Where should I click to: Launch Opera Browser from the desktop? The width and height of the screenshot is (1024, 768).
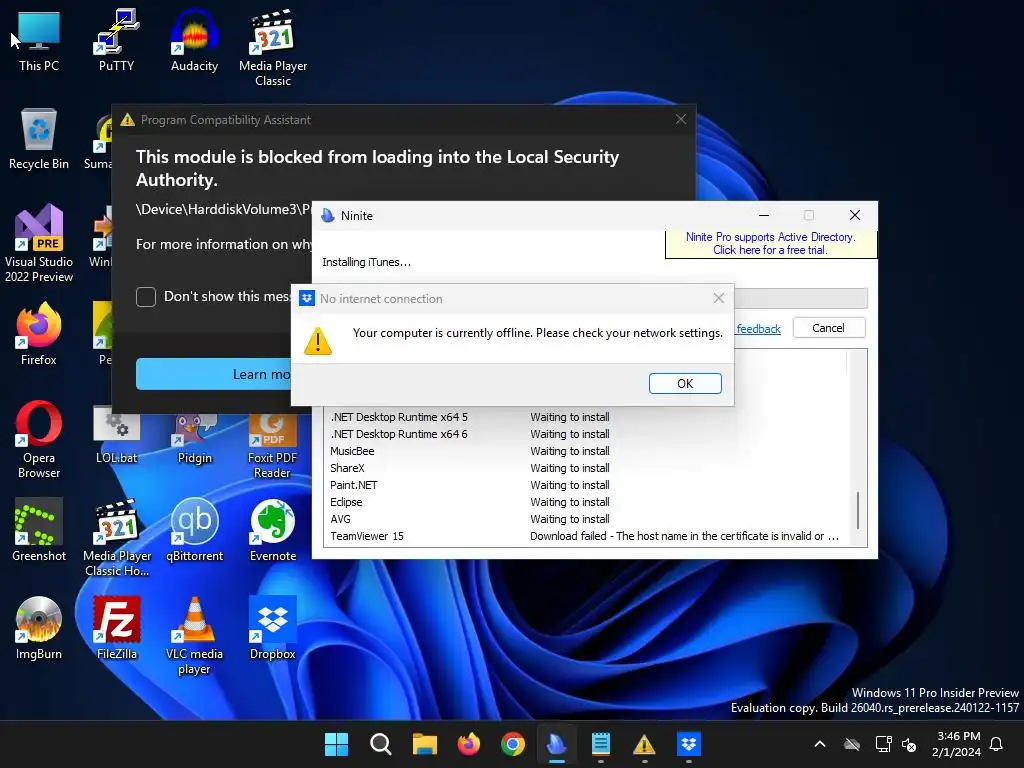point(39,439)
